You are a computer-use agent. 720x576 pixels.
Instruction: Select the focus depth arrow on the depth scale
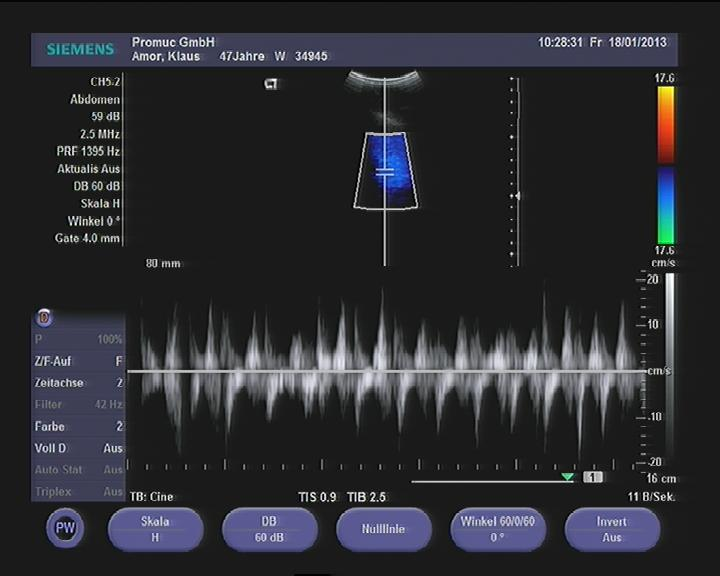coord(516,196)
